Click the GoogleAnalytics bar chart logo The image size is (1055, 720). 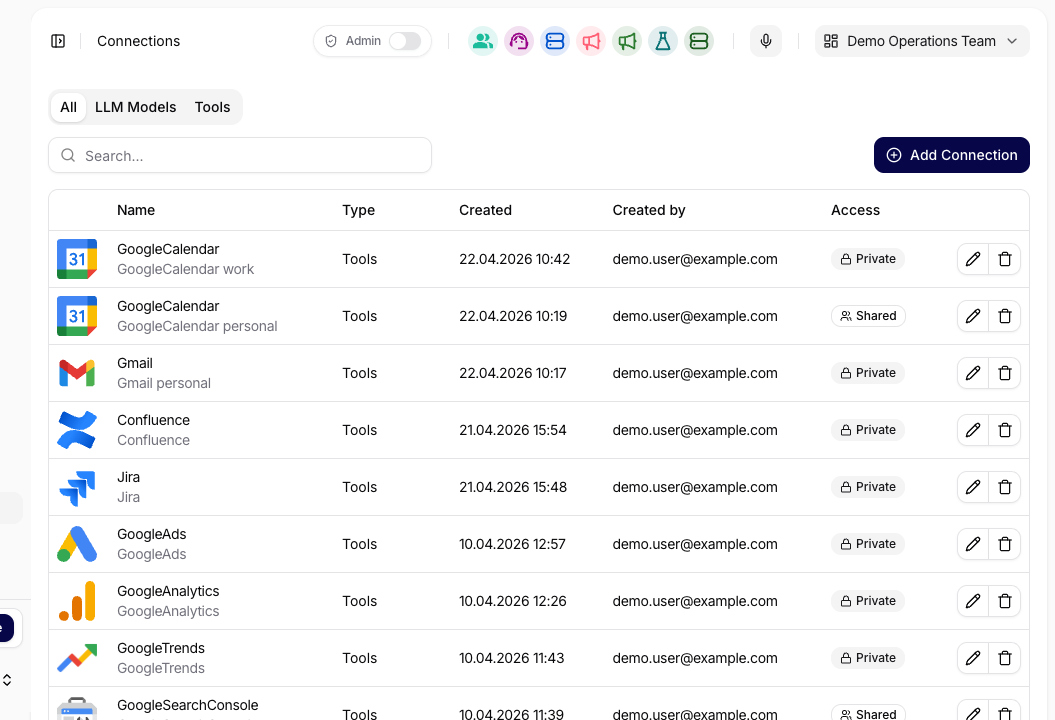(x=77, y=601)
